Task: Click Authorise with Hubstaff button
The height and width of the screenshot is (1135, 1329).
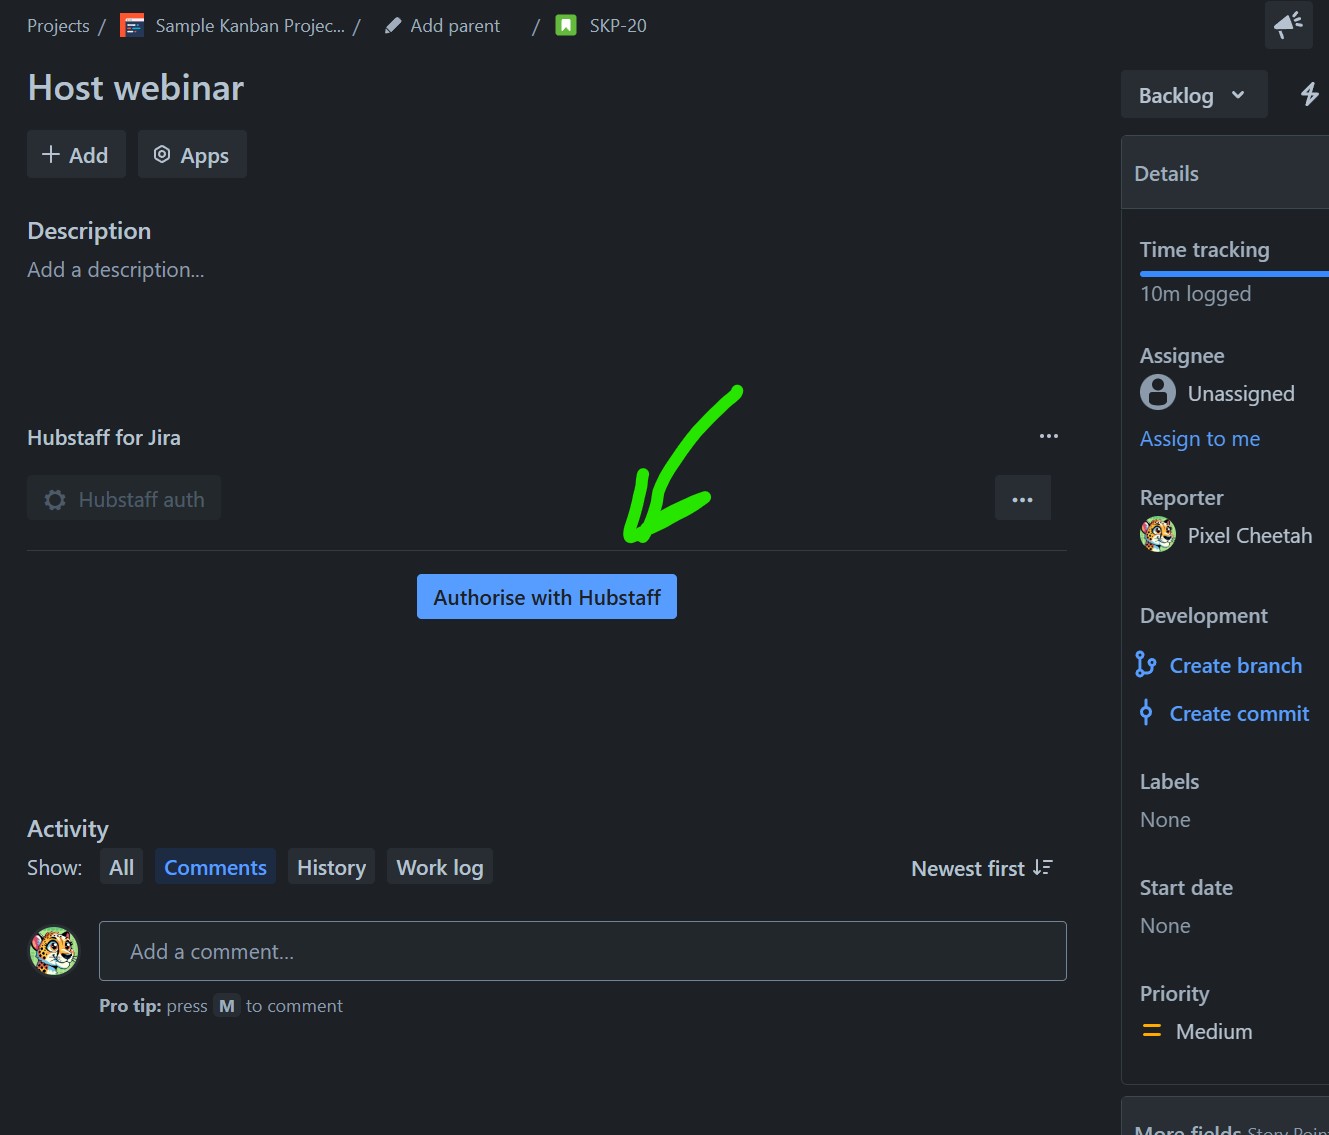Action: pos(547,597)
